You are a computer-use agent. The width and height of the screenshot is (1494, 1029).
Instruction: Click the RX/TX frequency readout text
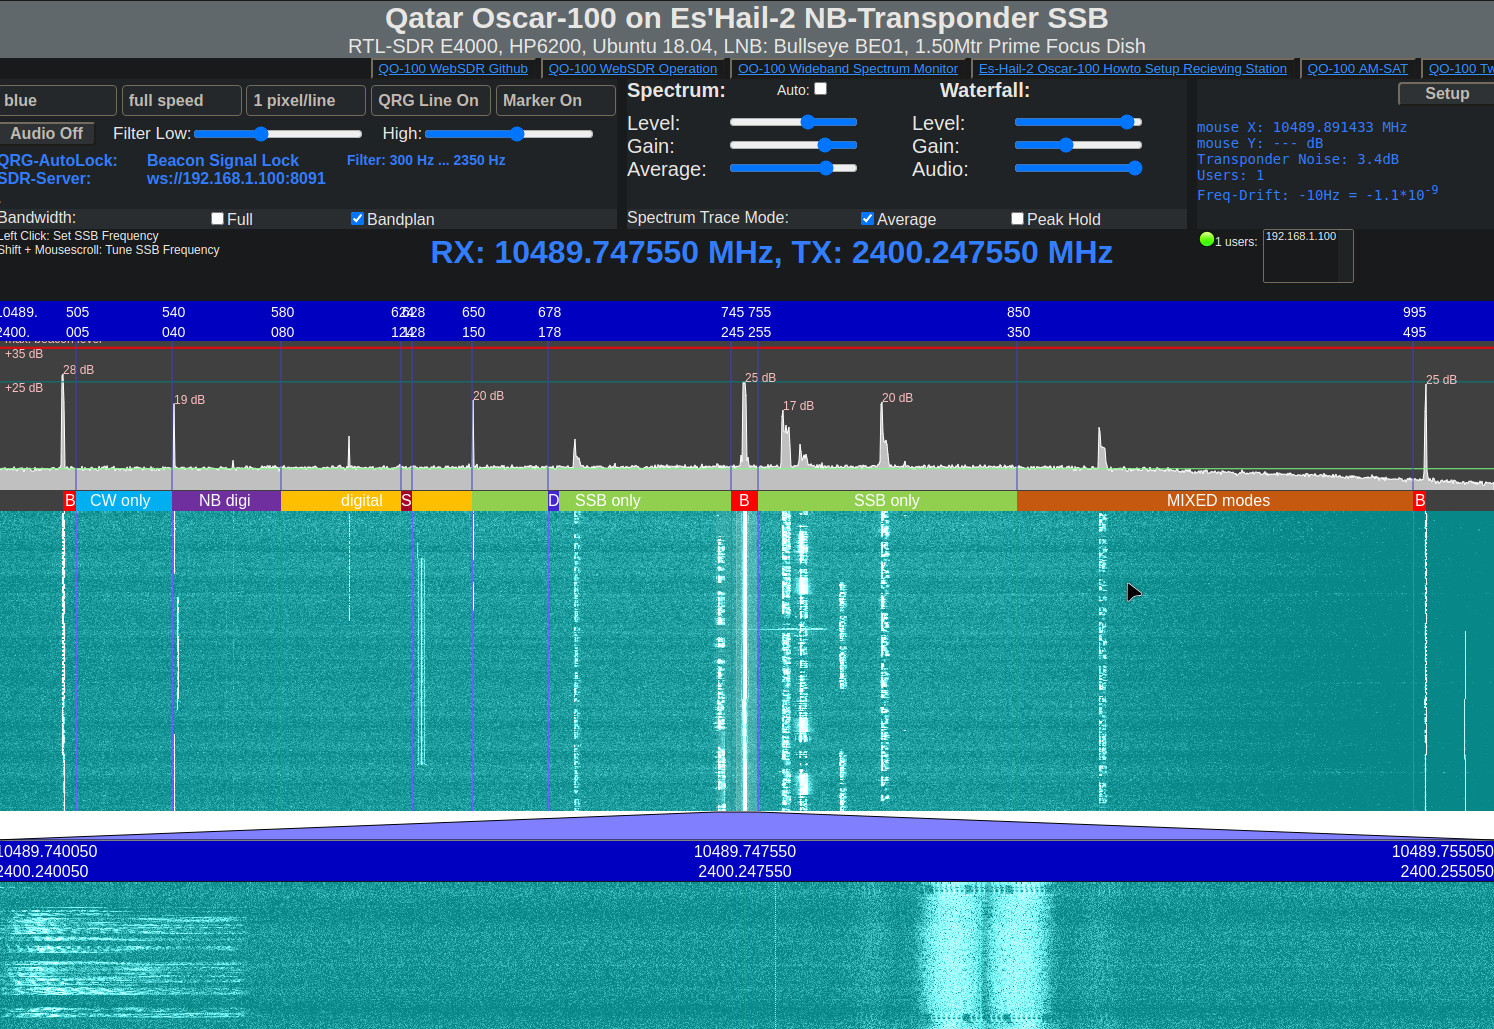[x=771, y=252]
